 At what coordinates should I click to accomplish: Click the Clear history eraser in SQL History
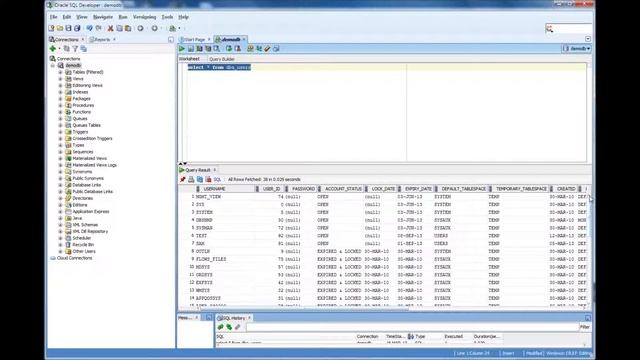238,327
